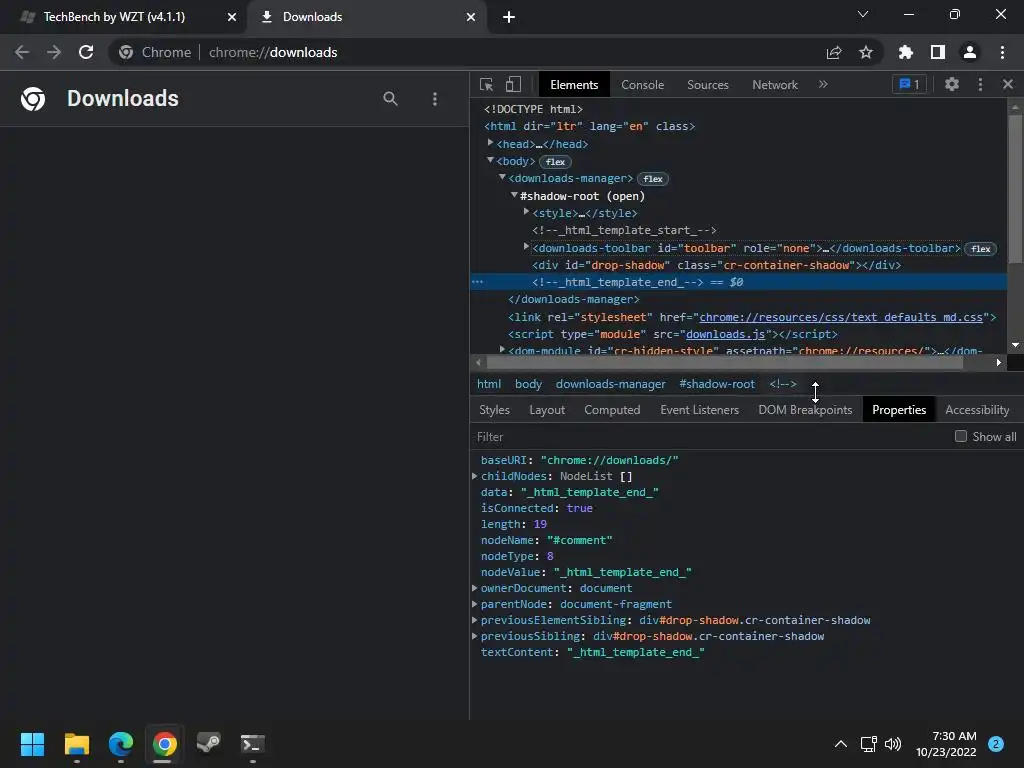Select html in the breadcrumb bar
The image size is (1024, 768).
point(488,384)
